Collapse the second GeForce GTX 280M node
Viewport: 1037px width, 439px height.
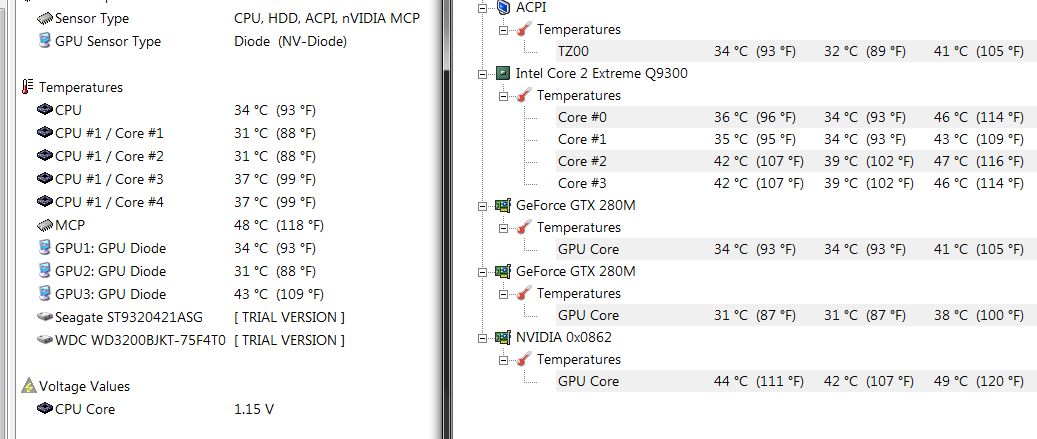pos(483,272)
